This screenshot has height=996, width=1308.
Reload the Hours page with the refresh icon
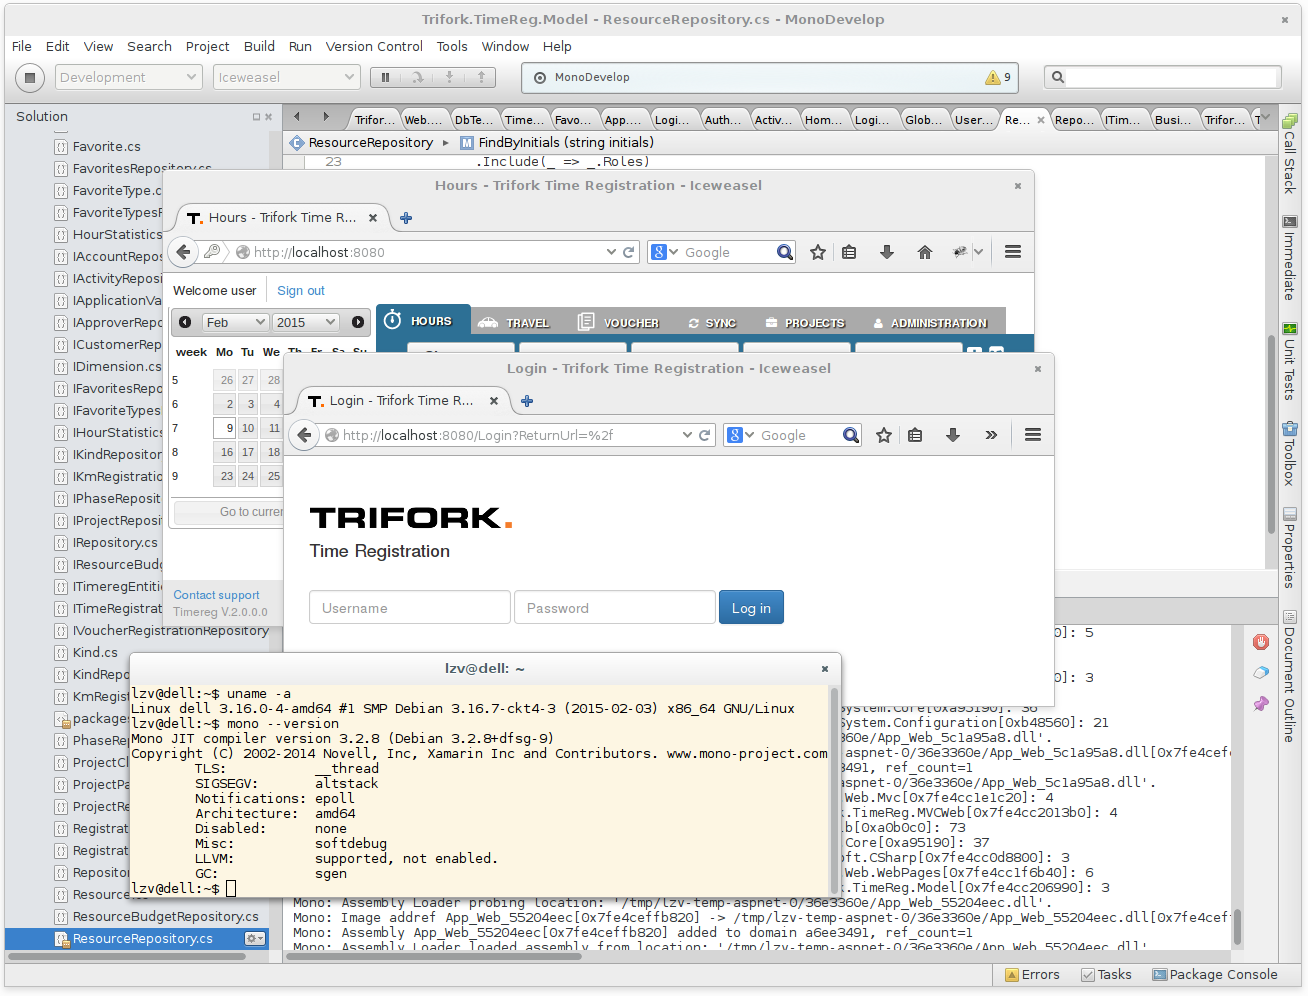[x=628, y=252]
